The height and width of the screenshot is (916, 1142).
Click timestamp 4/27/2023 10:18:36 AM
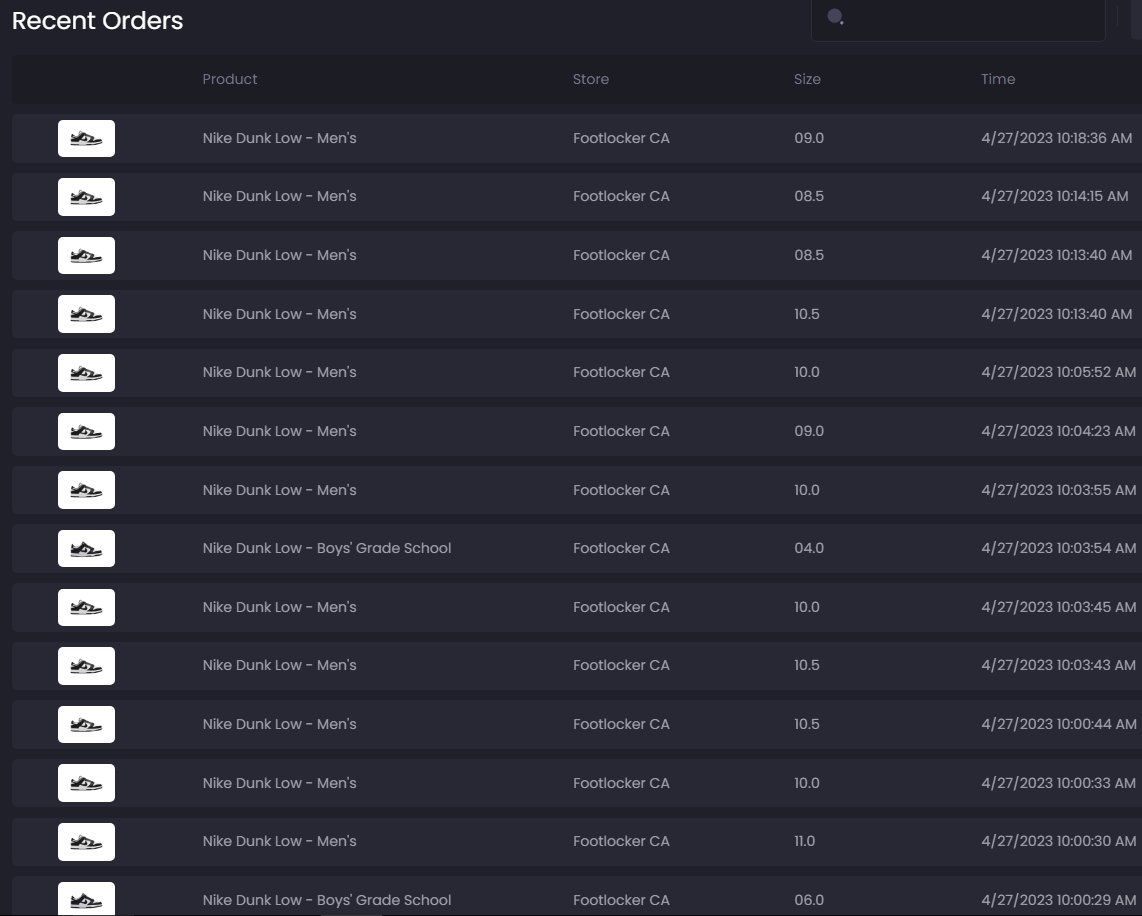[x=1057, y=138]
